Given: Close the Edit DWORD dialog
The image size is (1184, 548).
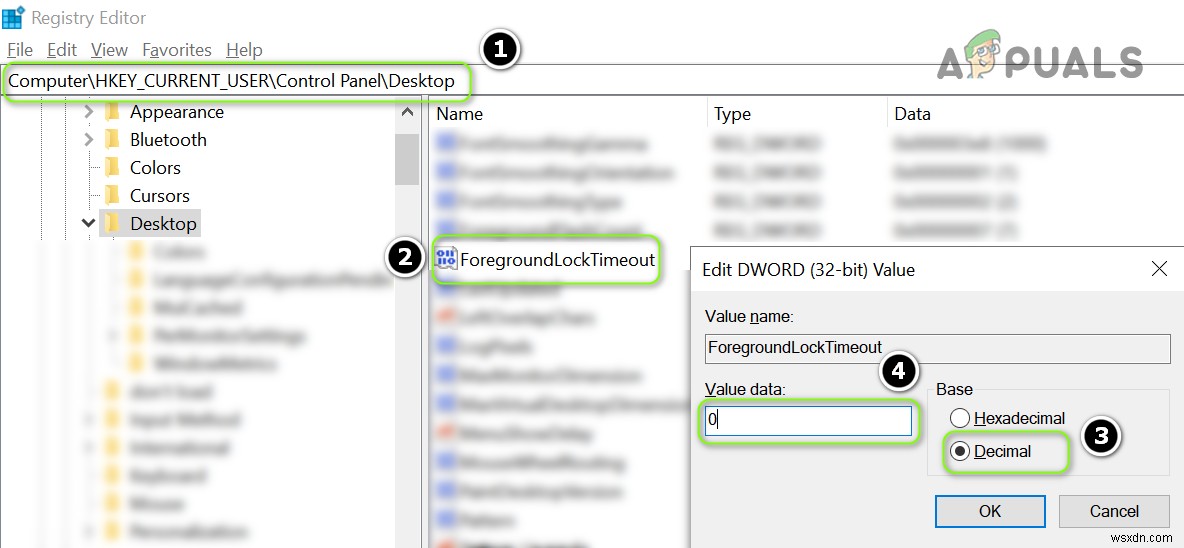Looking at the screenshot, I should coord(1159,269).
